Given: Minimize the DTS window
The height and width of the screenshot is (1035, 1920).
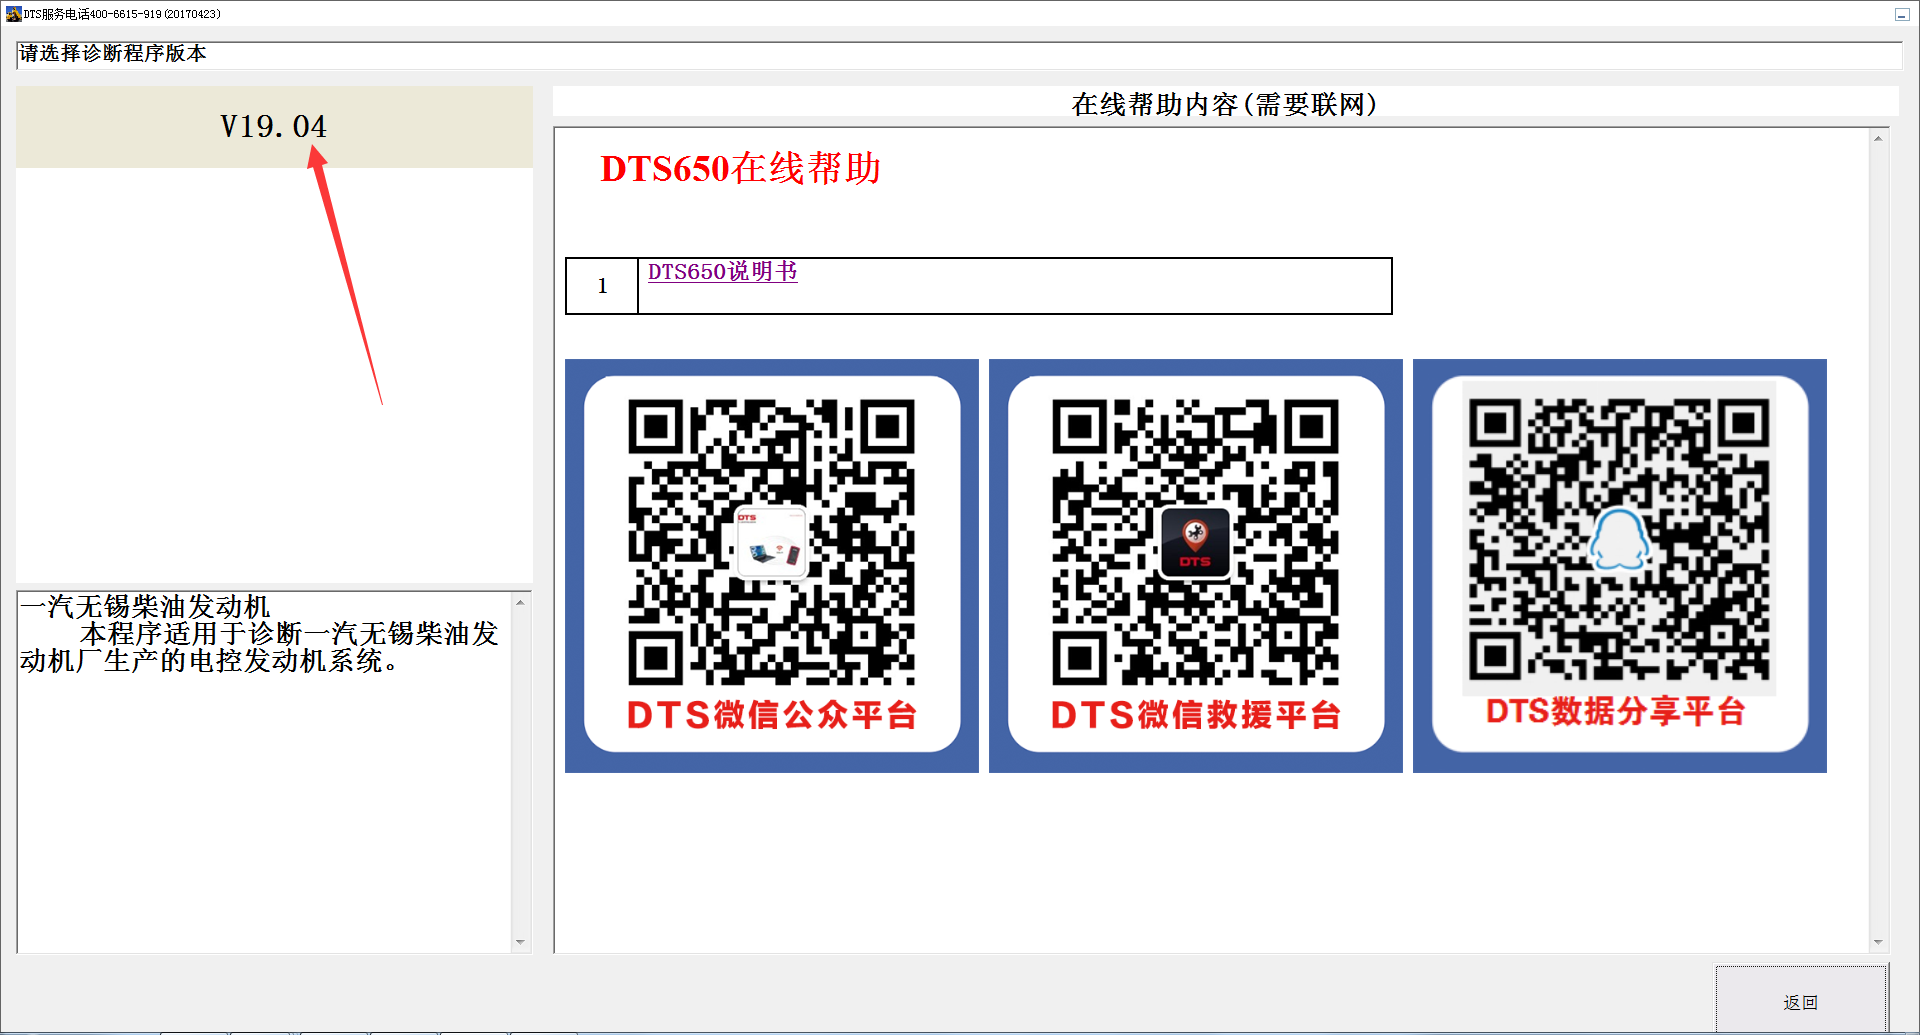Looking at the screenshot, I should point(1902,14).
